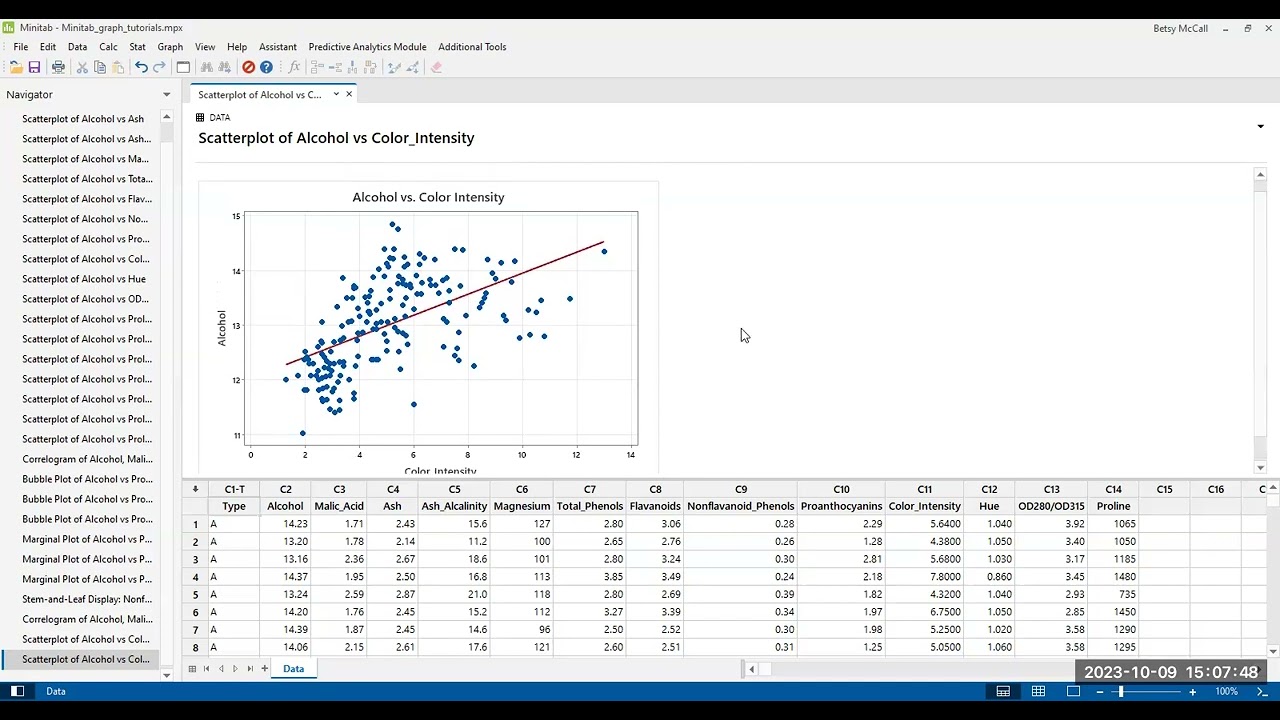Screen dimensions: 1280x720
Task: Open command line pane icon at status bar end
Action: coord(1262,691)
